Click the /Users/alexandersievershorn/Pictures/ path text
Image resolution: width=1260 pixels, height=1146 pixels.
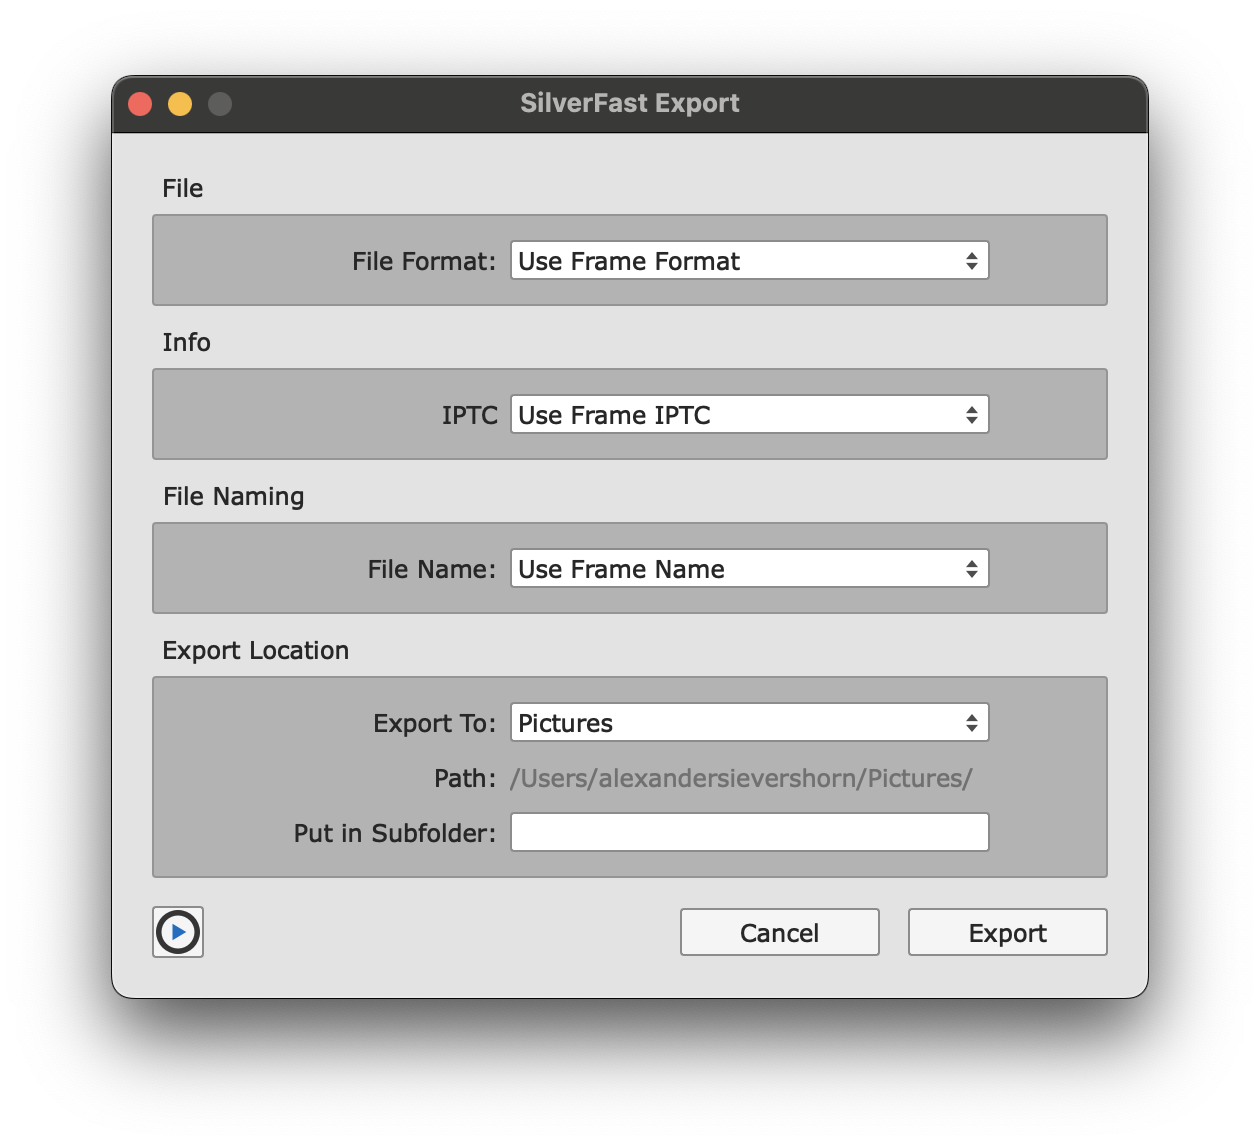click(x=741, y=779)
